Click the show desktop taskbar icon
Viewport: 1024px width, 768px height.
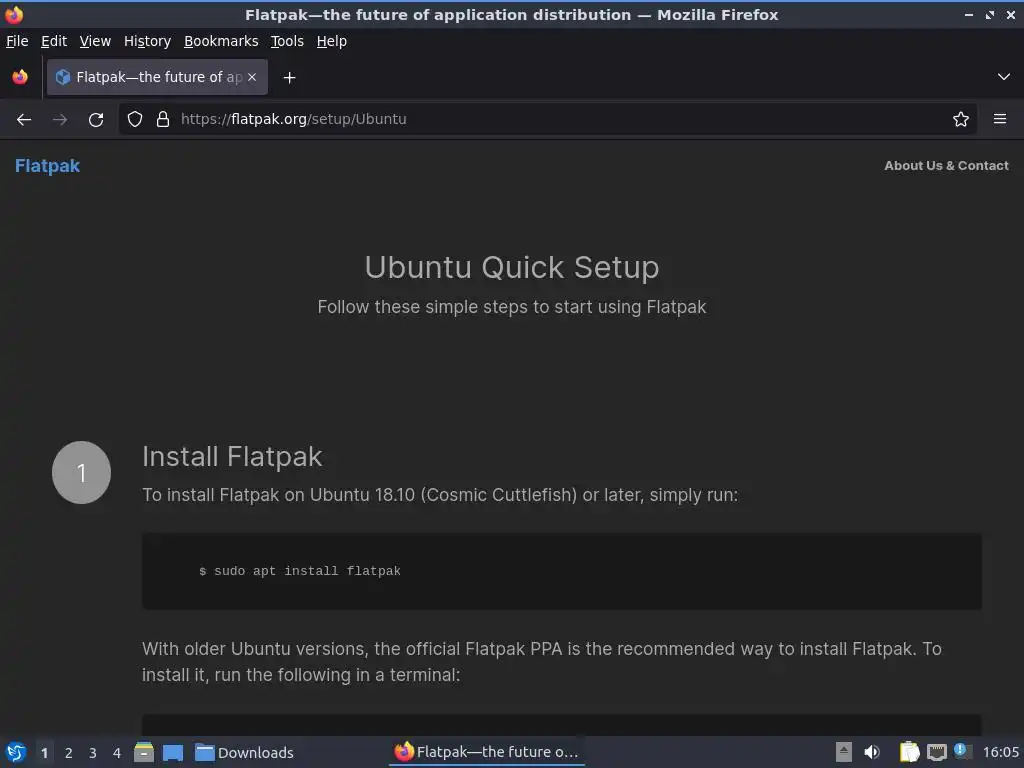tap(173, 753)
